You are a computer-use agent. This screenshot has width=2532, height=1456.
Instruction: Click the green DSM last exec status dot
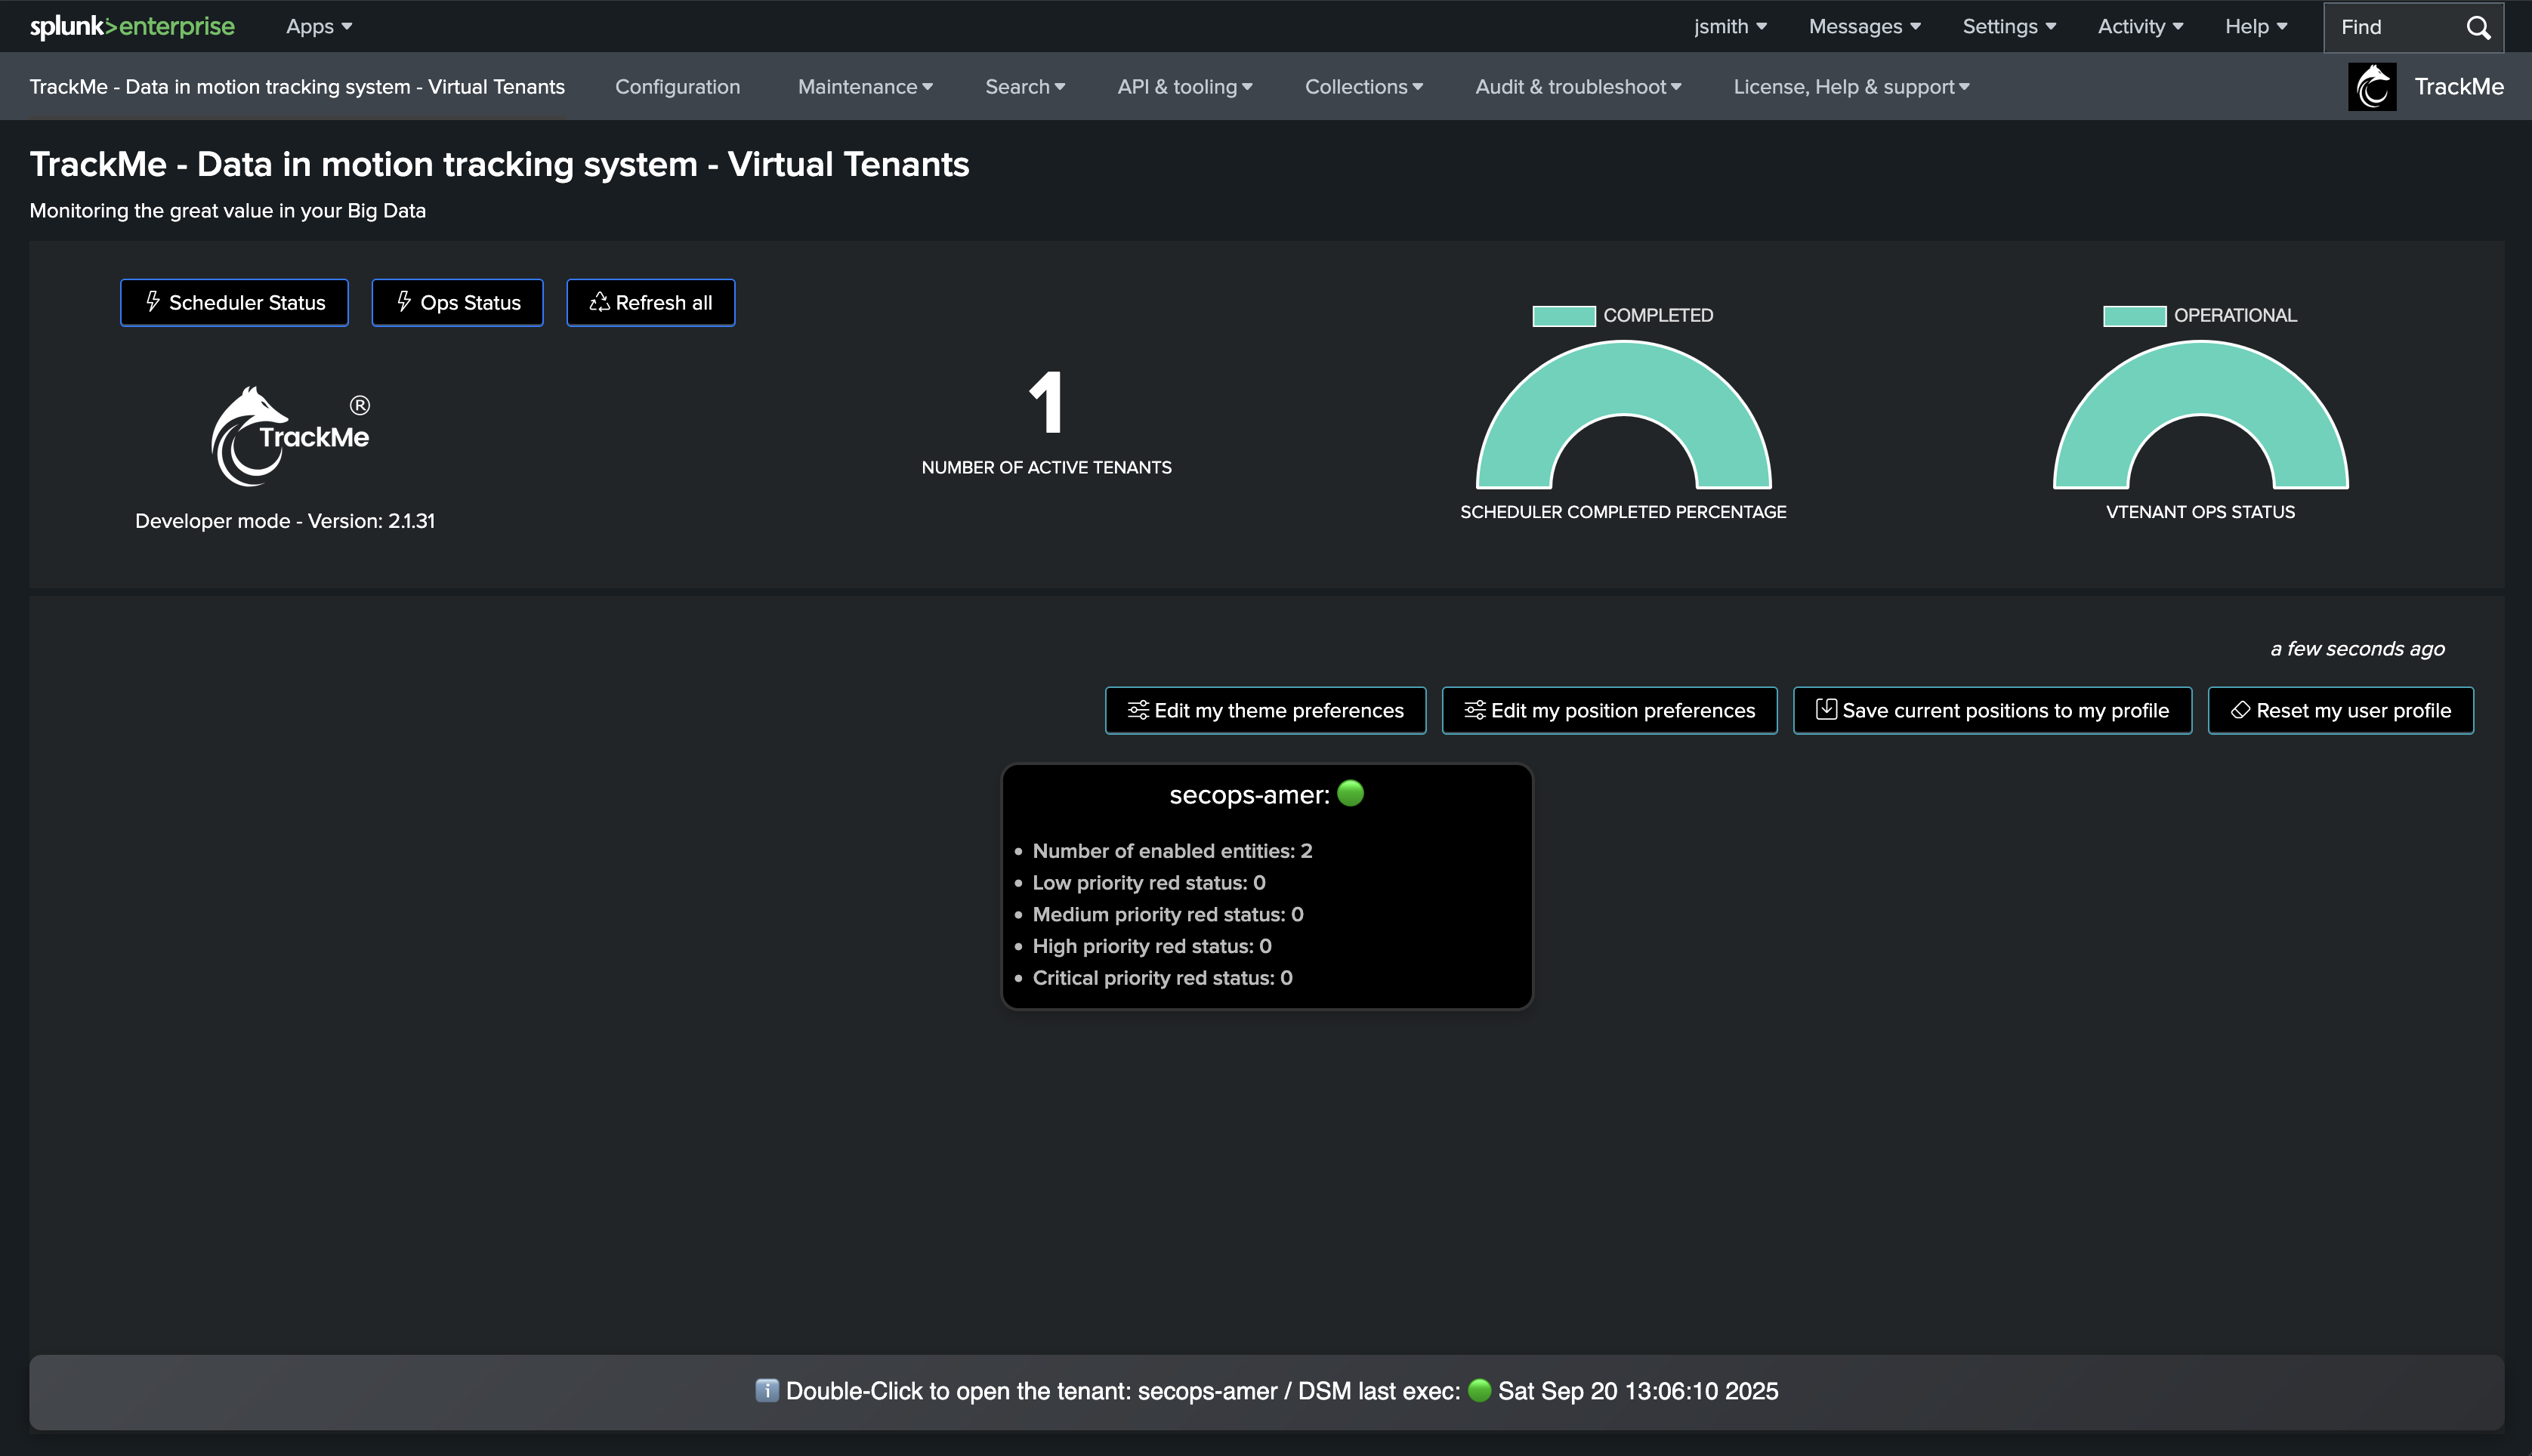(1479, 1390)
